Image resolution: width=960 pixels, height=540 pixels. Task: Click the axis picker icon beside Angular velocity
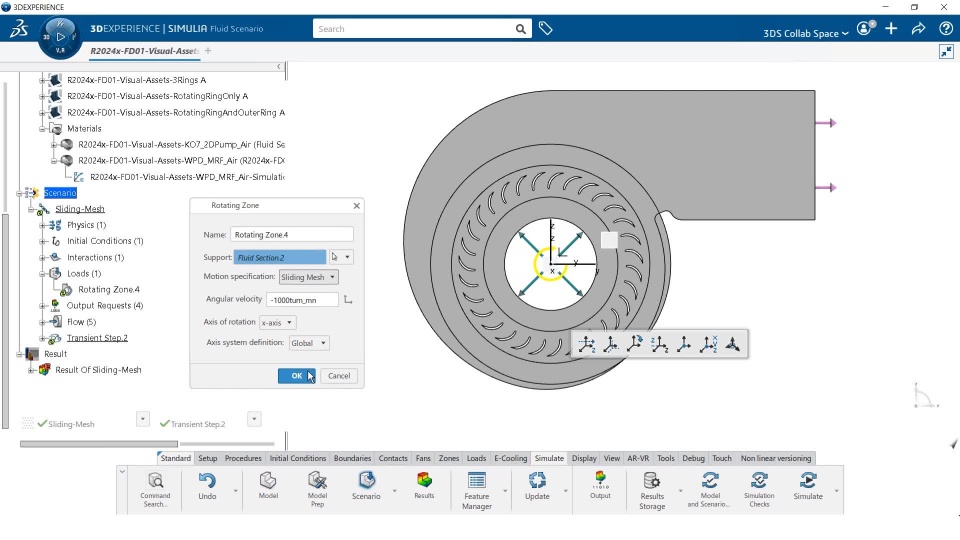click(348, 299)
